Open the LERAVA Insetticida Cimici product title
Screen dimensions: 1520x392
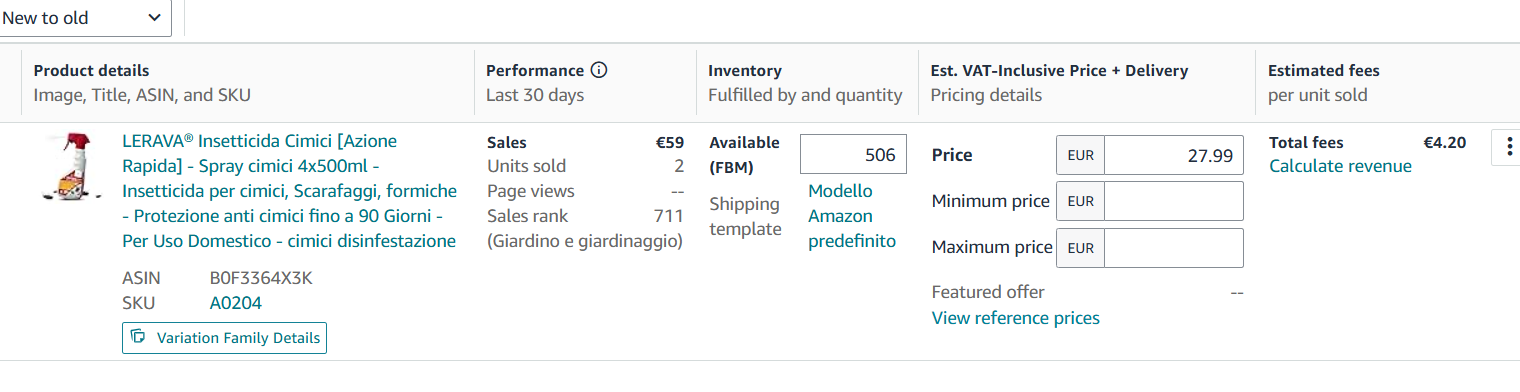pos(289,191)
